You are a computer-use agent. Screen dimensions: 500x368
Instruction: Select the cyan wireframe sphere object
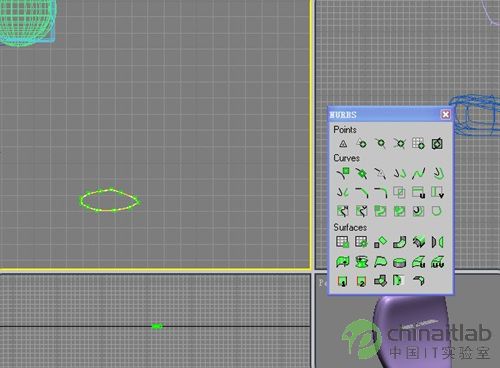28,22
